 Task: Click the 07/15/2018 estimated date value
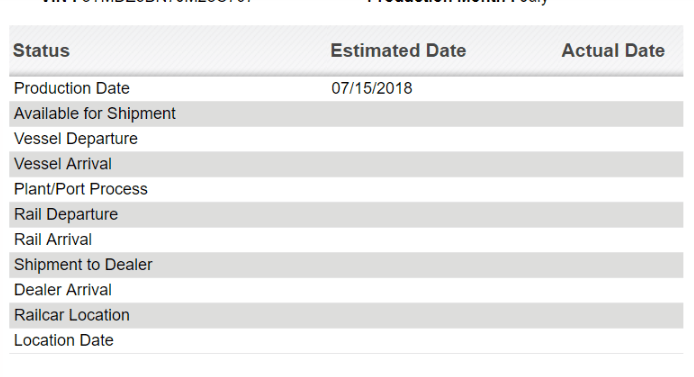pyautogui.click(x=372, y=88)
